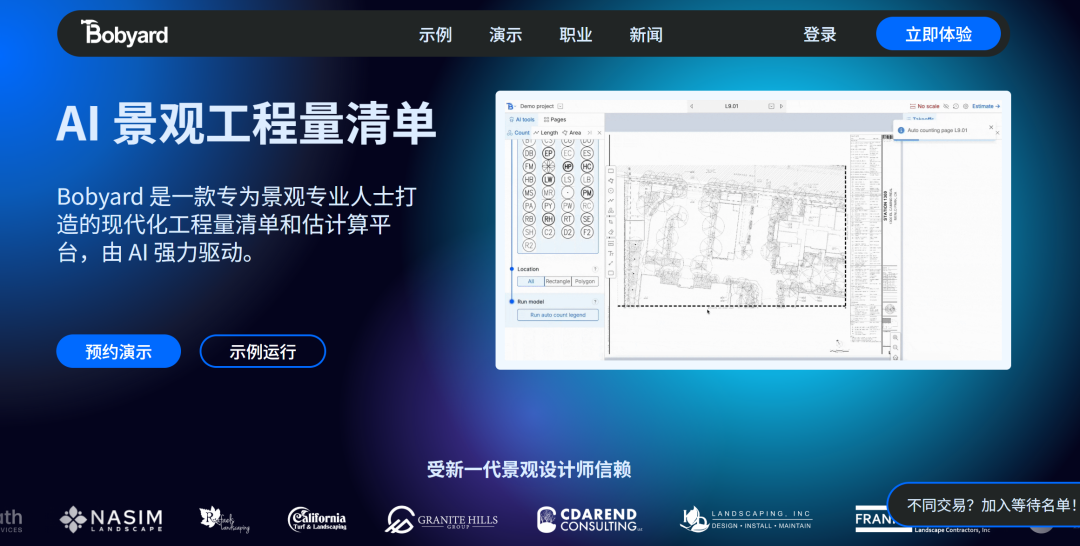This screenshot has height=546, width=1080.
Task: Select the RH symbol in the legend
Action: pos(548,219)
